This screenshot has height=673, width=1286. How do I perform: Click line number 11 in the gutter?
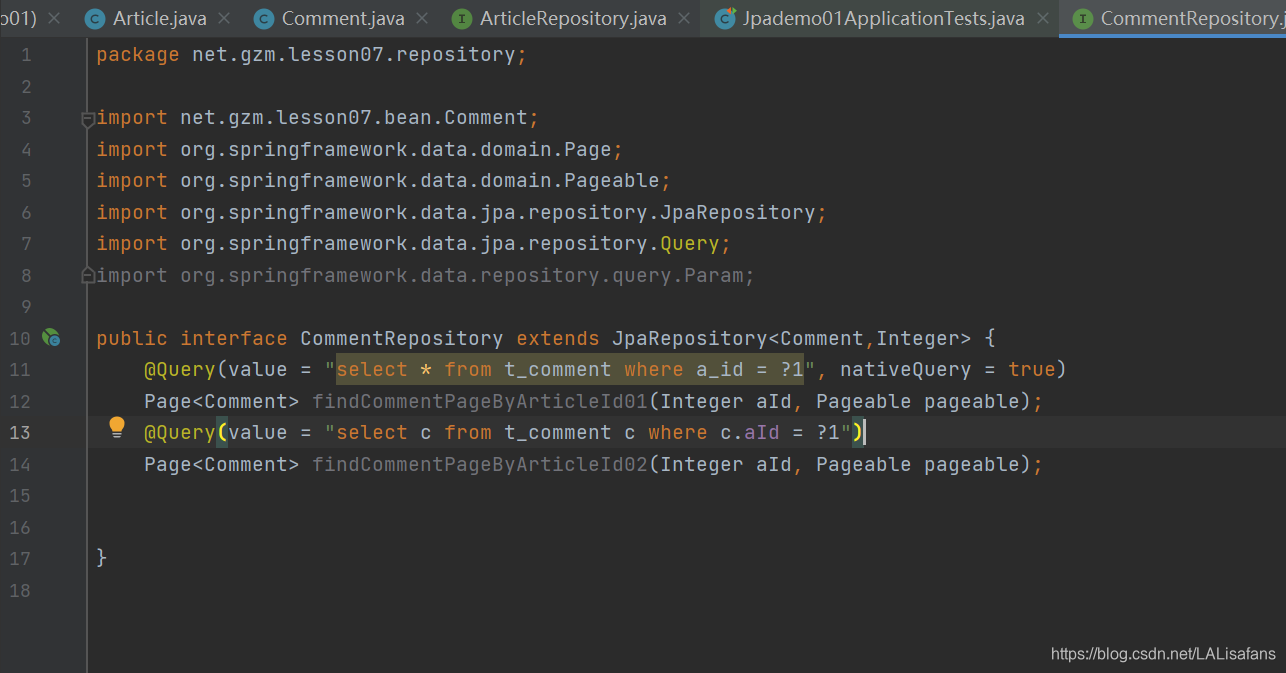[x=21, y=370]
